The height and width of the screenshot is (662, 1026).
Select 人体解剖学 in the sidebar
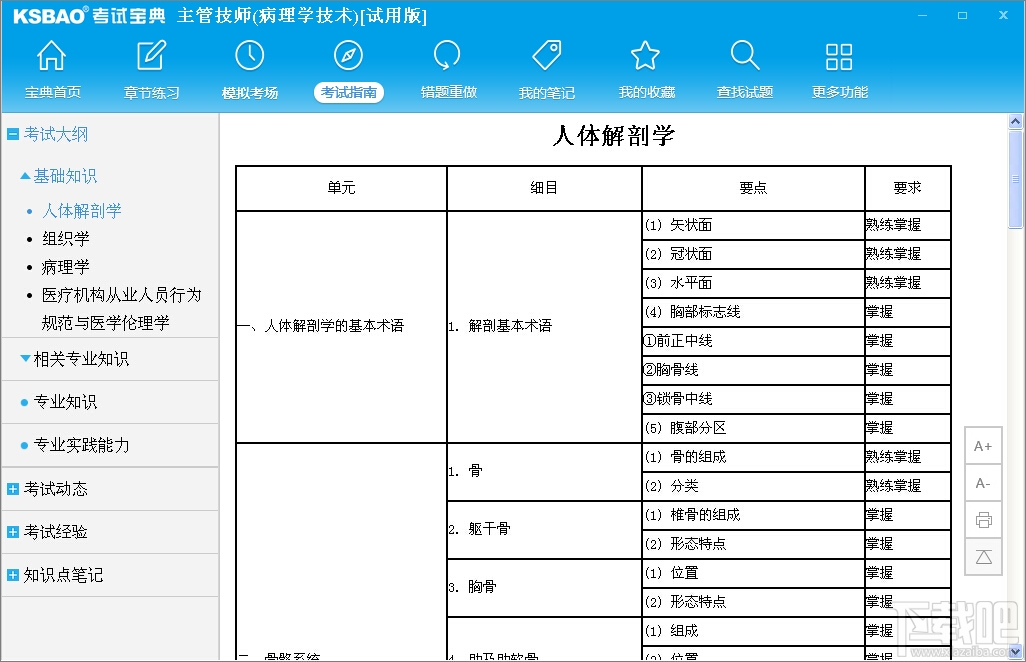[82, 211]
